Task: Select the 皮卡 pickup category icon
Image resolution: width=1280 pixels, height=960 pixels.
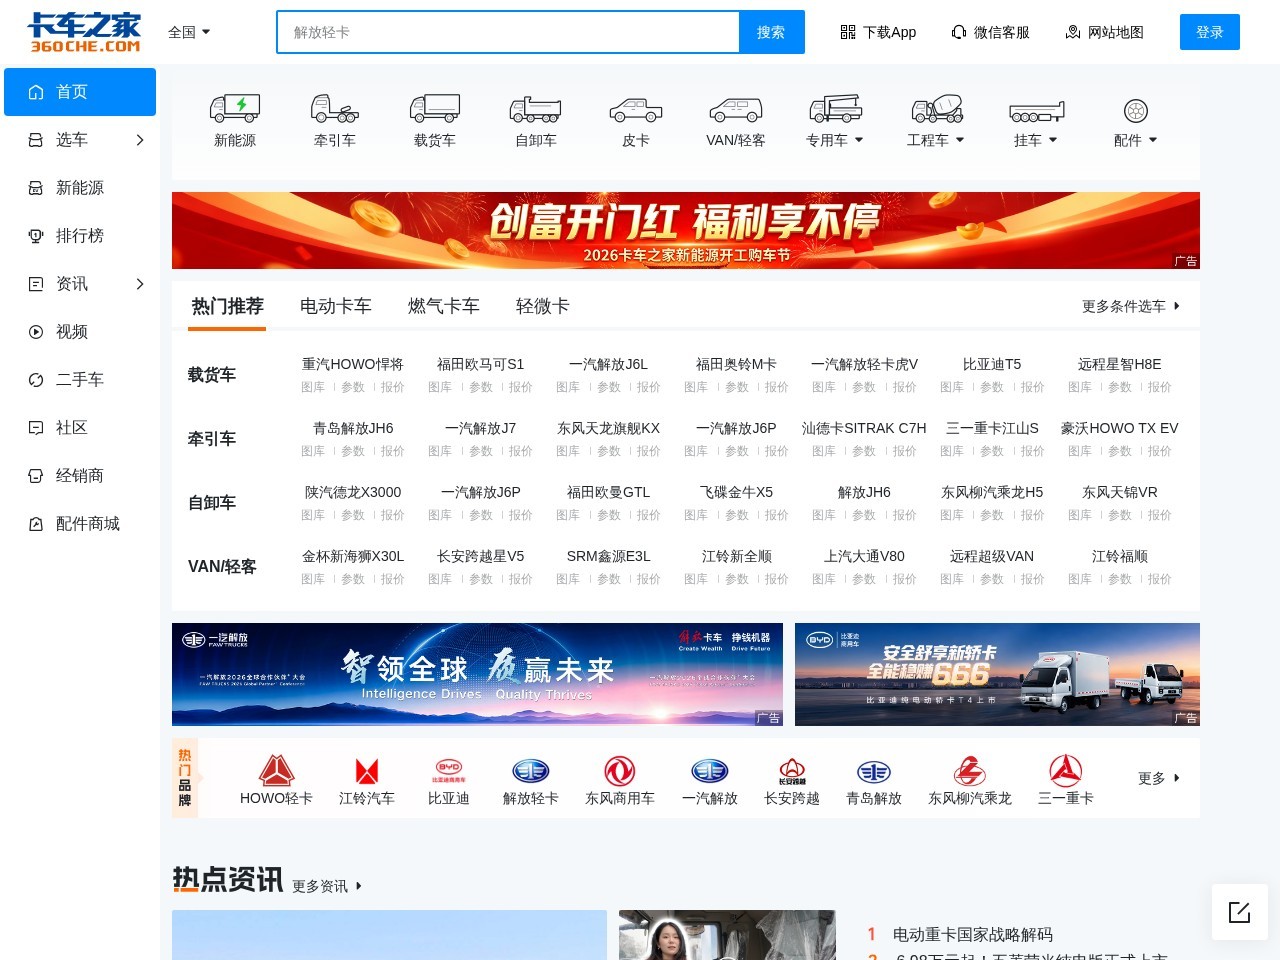Action: coord(636,118)
